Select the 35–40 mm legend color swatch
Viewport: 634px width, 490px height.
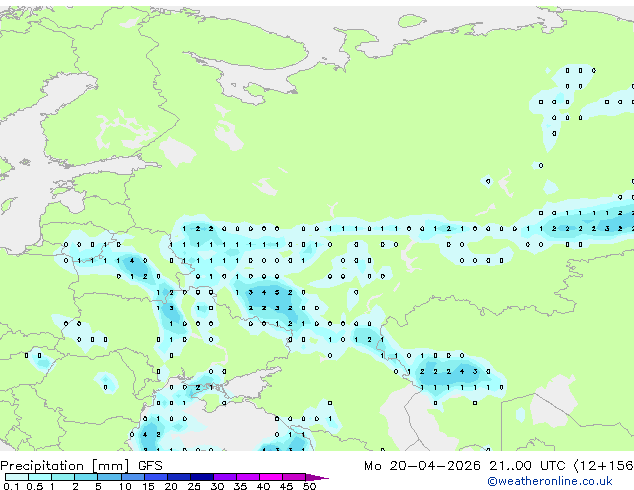click(x=248, y=477)
